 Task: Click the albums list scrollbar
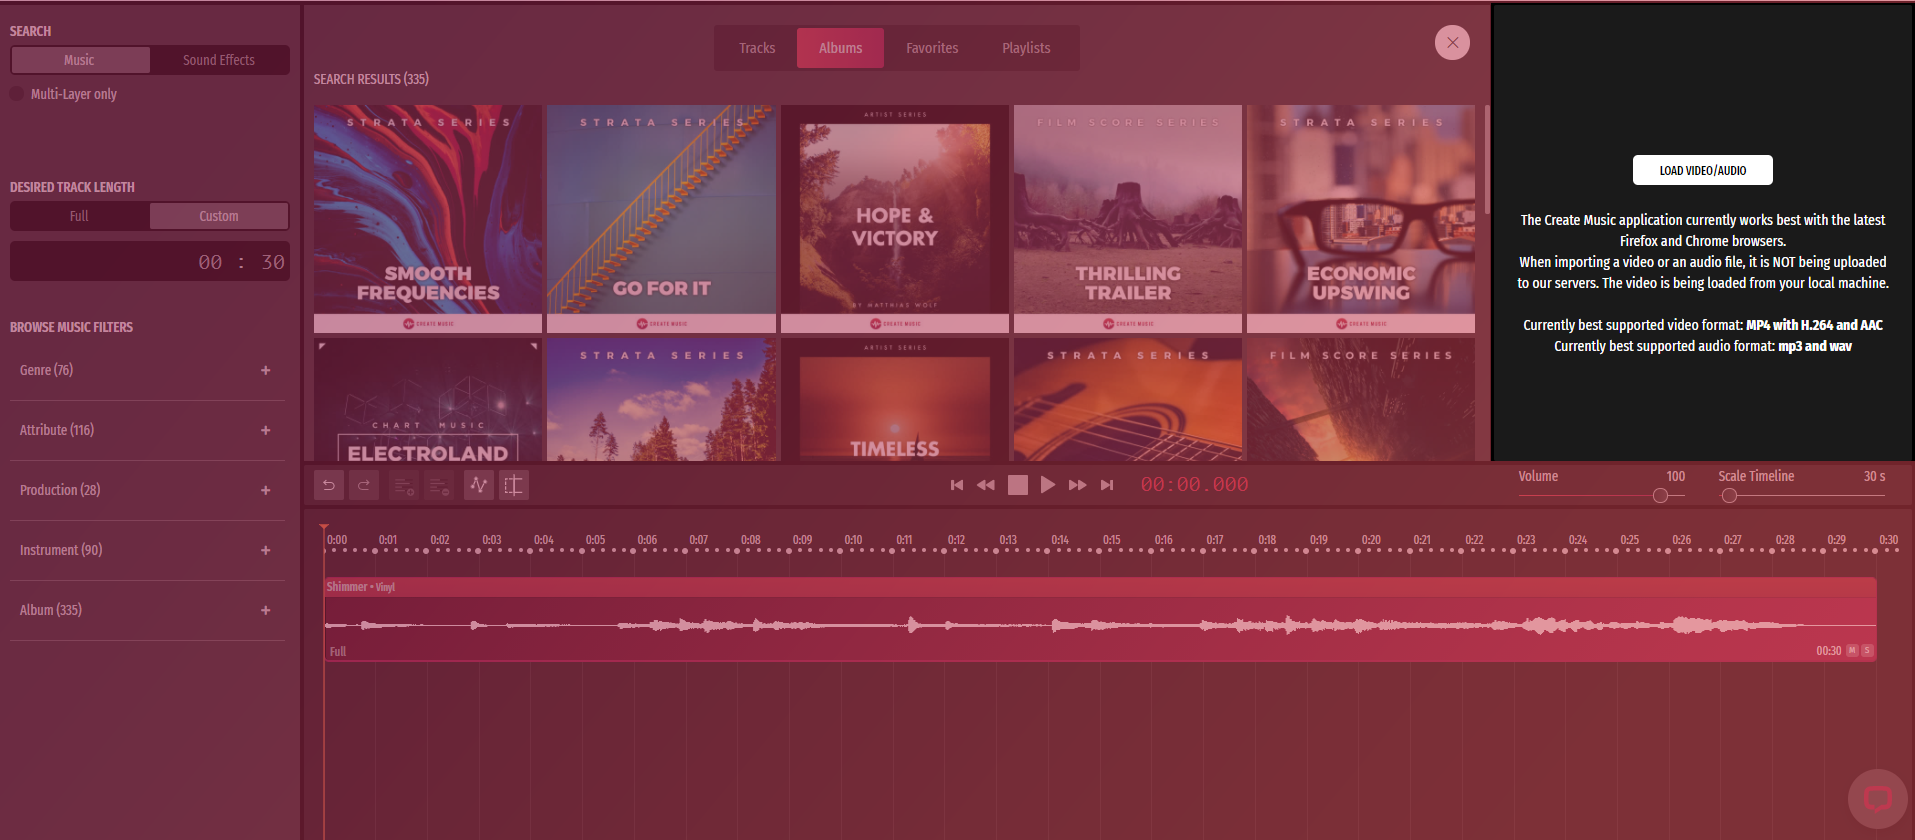click(x=1486, y=160)
